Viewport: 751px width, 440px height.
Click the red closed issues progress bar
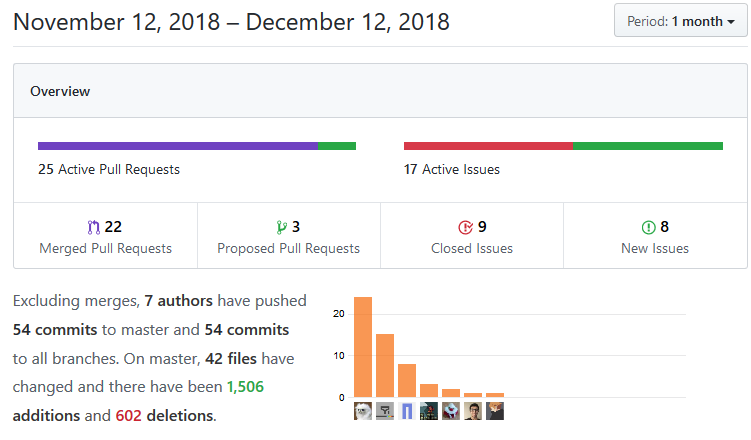[x=488, y=146]
